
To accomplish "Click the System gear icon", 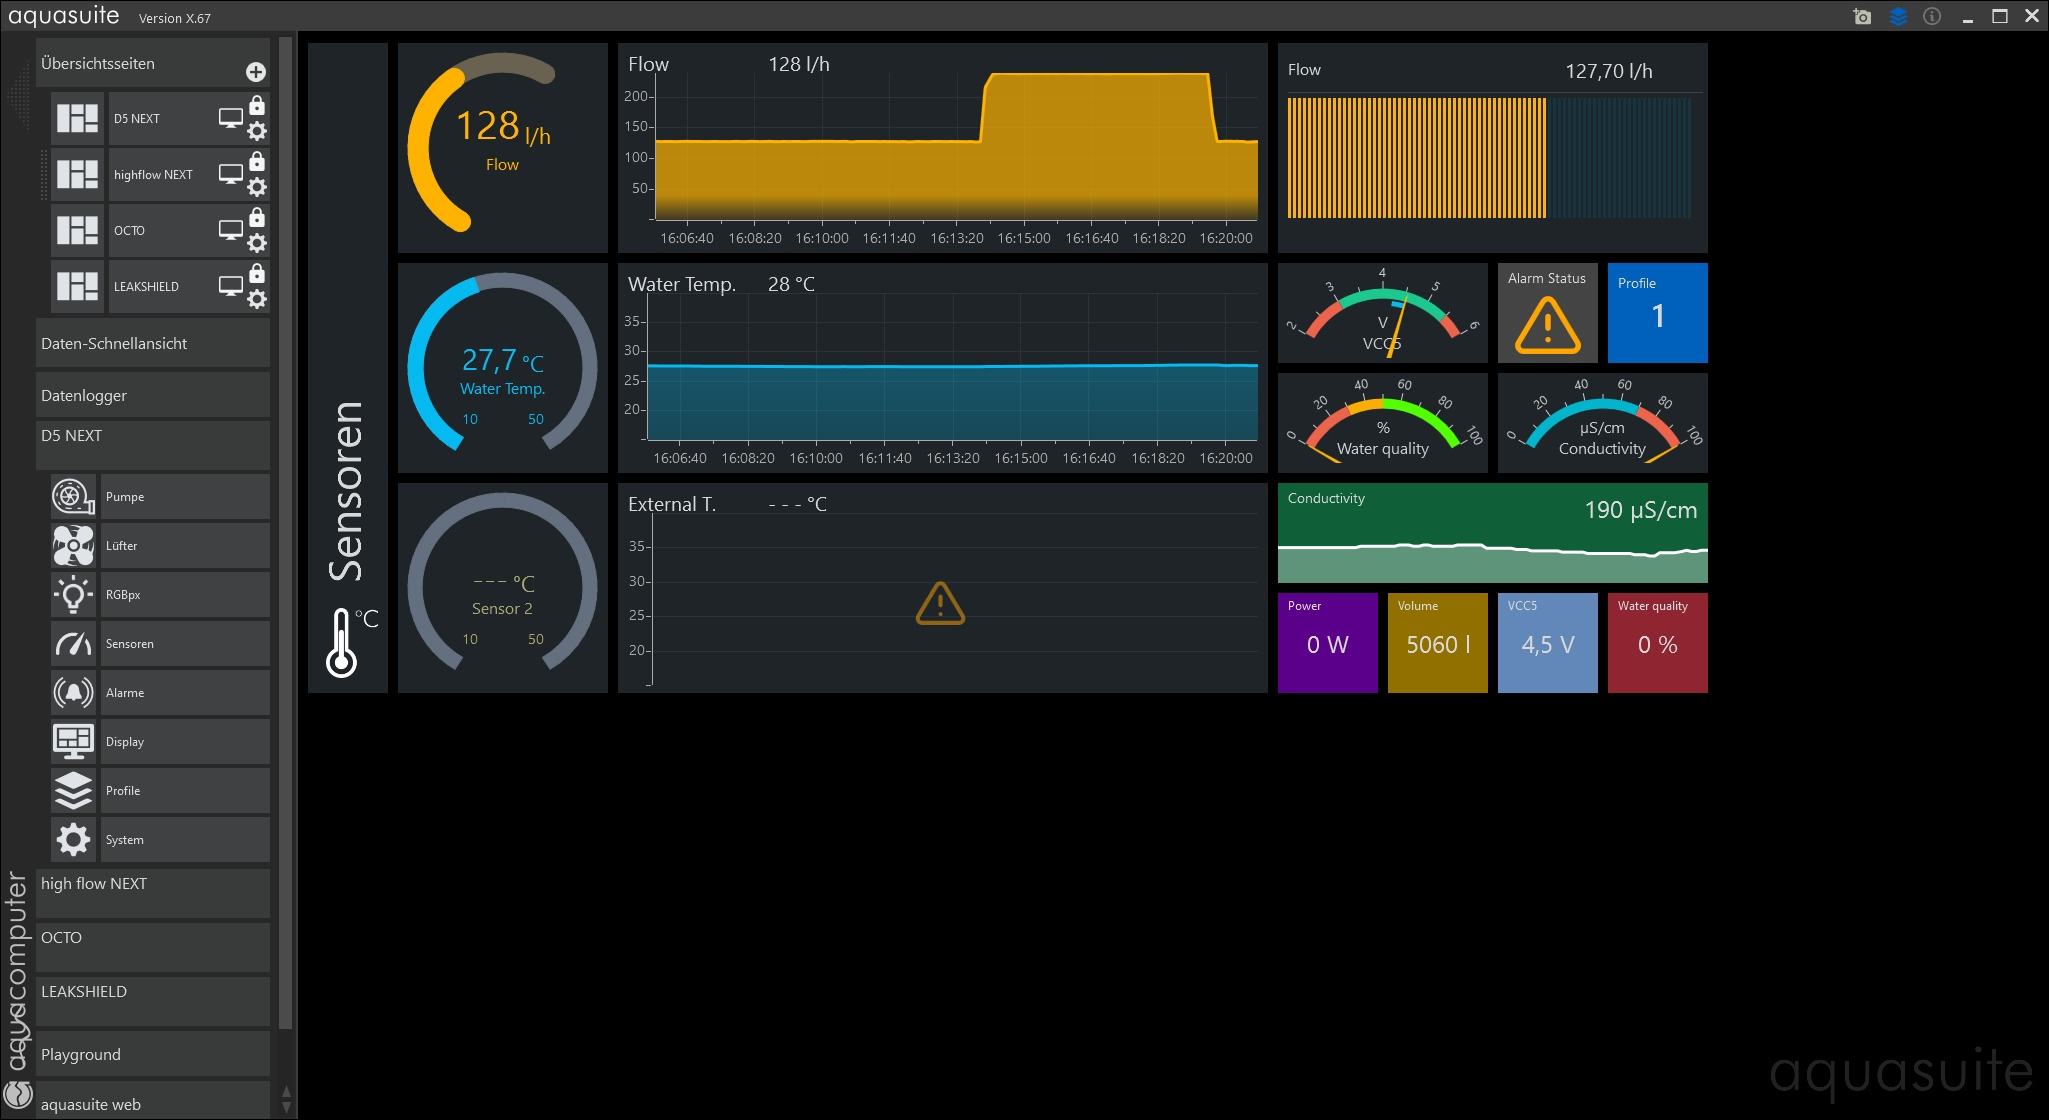I will 73,840.
